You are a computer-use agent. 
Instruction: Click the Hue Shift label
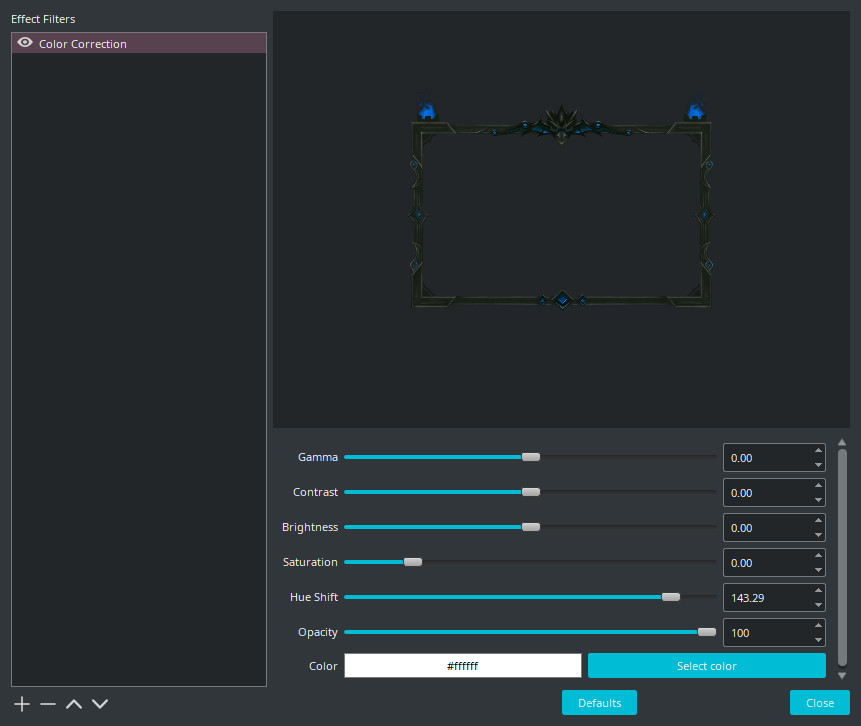pyautogui.click(x=314, y=597)
